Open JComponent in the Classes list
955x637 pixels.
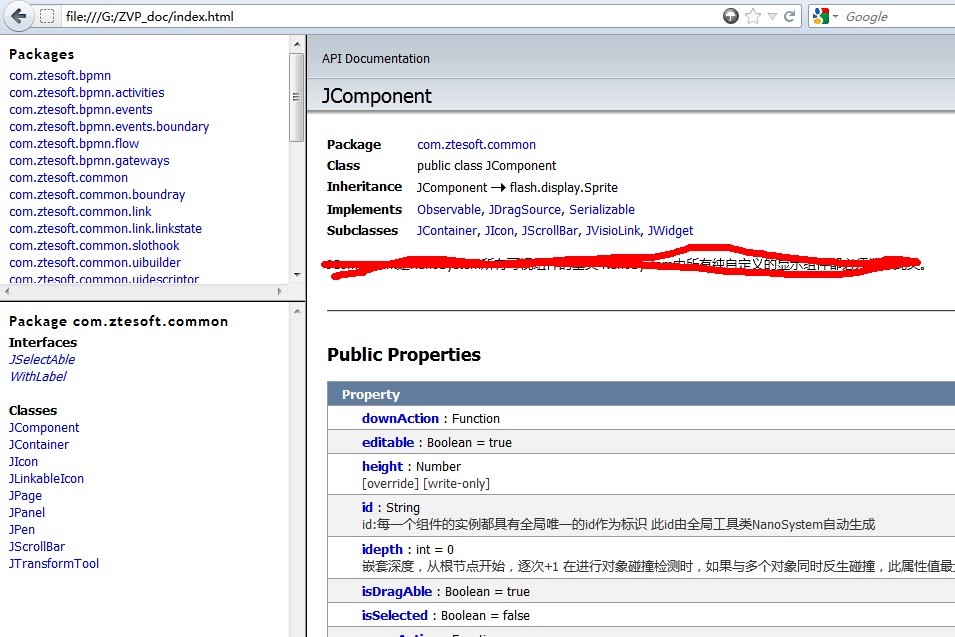click(44, 428)
